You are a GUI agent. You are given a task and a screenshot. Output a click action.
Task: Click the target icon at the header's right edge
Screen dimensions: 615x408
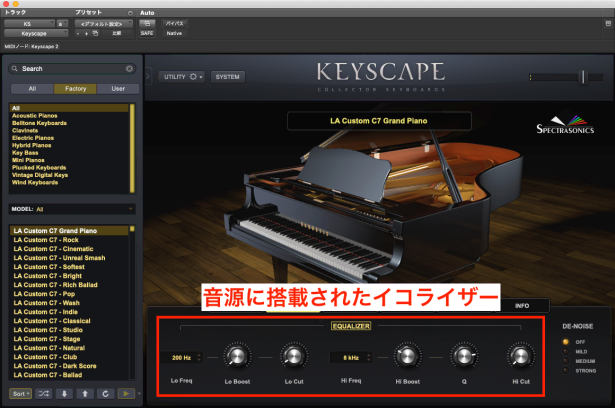tap(608, 24)
